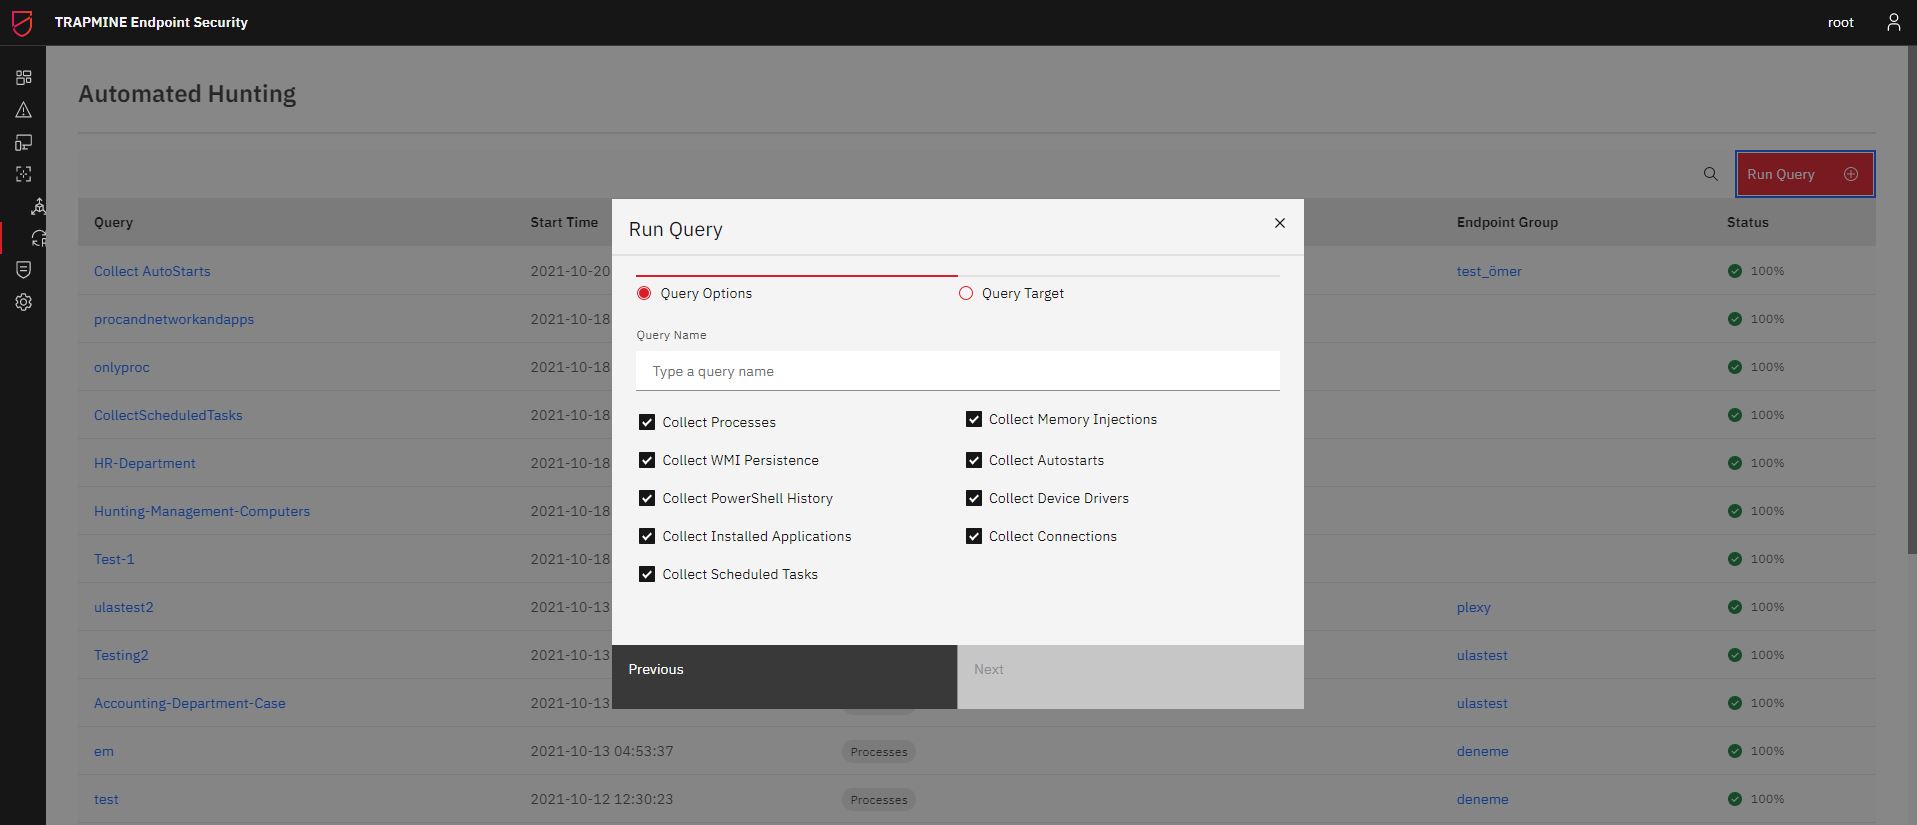The width and height of the screenshot is (1917, 825).
Task: Open the test_ömer endpoint group link
Action: (x=1489, y=271)
